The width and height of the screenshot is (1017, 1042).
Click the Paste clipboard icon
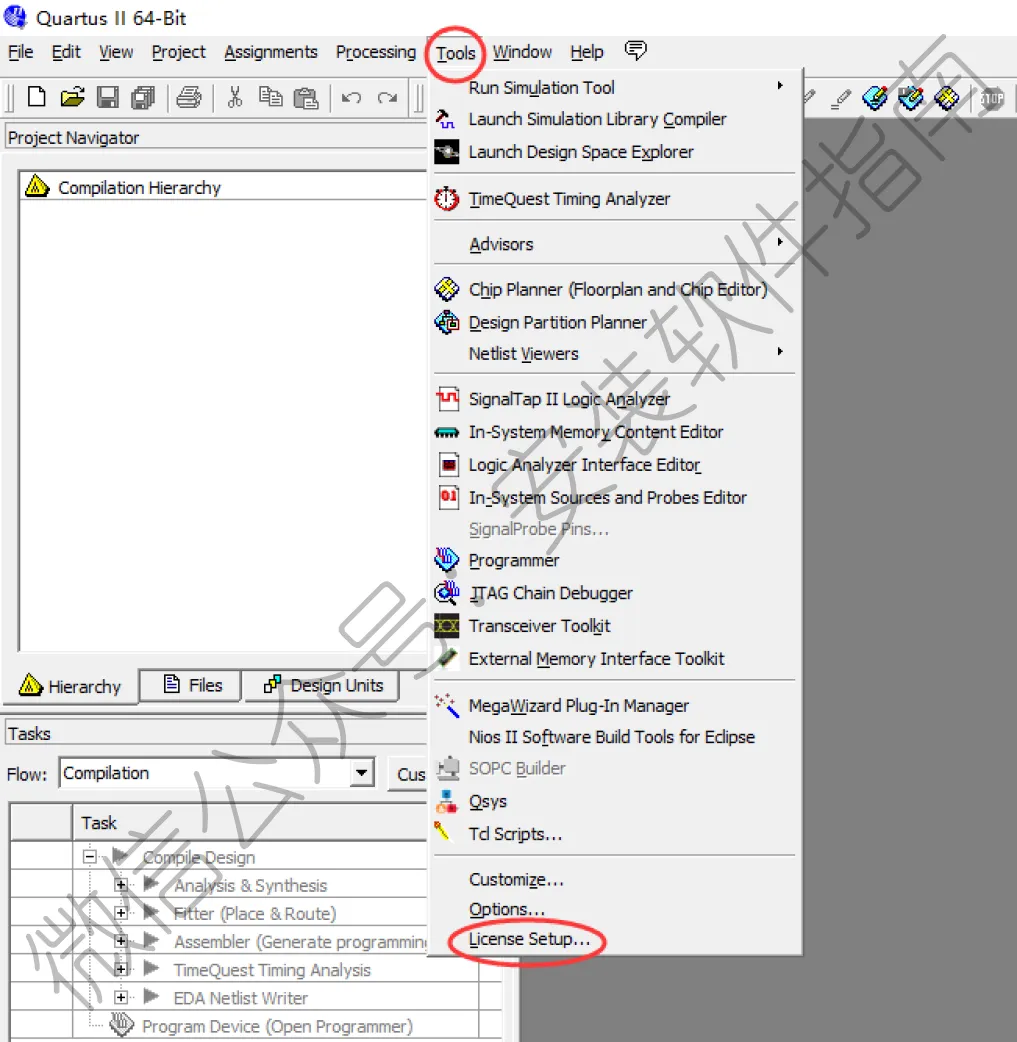click(306, 98)
